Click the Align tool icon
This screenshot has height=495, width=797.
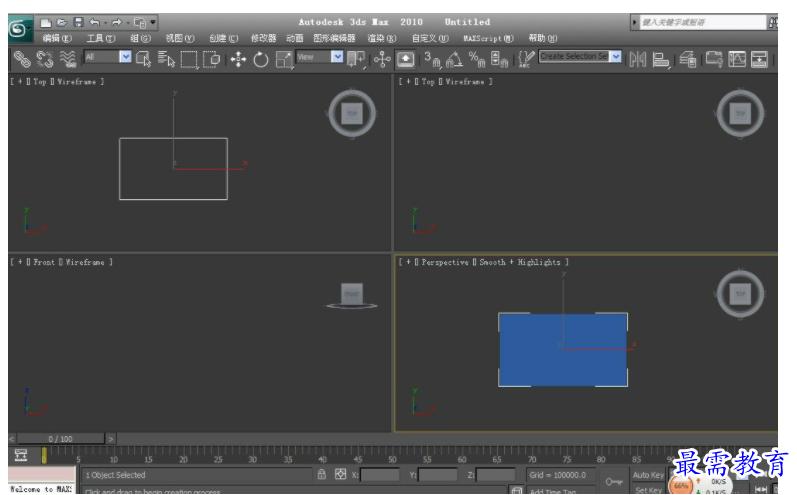(x=660, y=59)
